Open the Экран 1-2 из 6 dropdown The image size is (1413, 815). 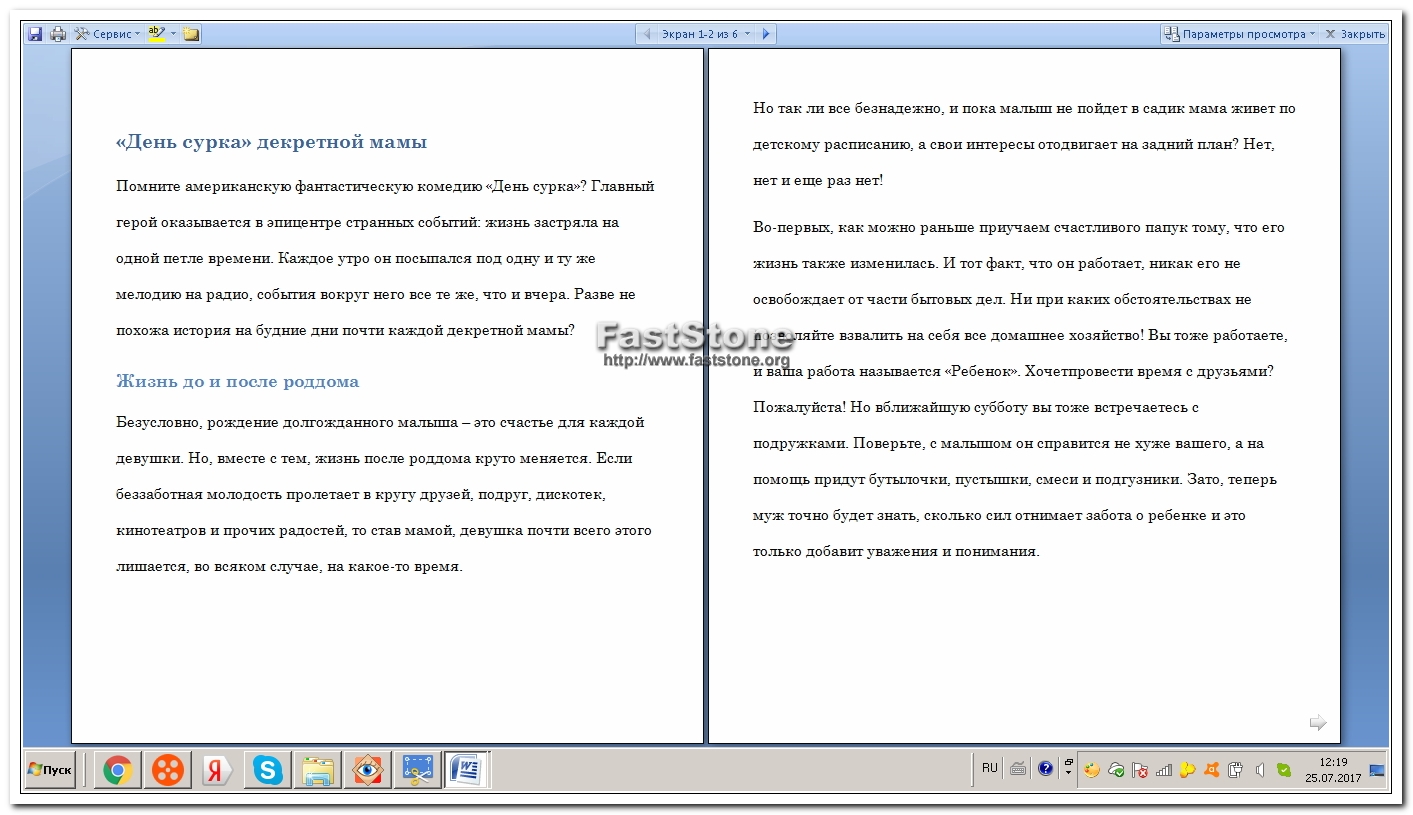[706, 34]
